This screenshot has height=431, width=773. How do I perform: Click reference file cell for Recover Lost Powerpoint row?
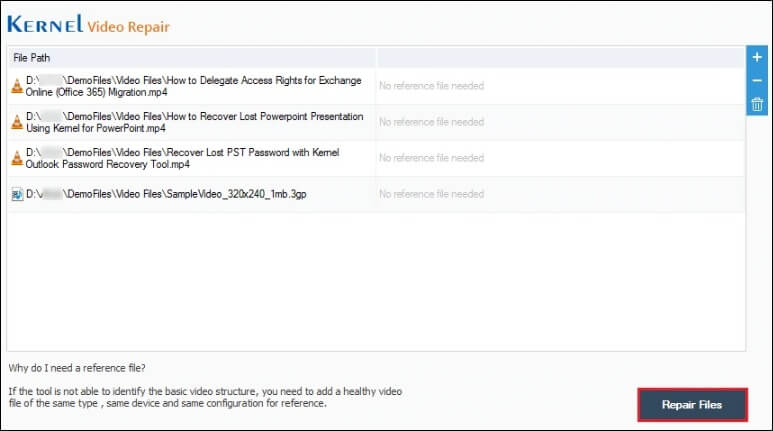click(x=561, y=122)
